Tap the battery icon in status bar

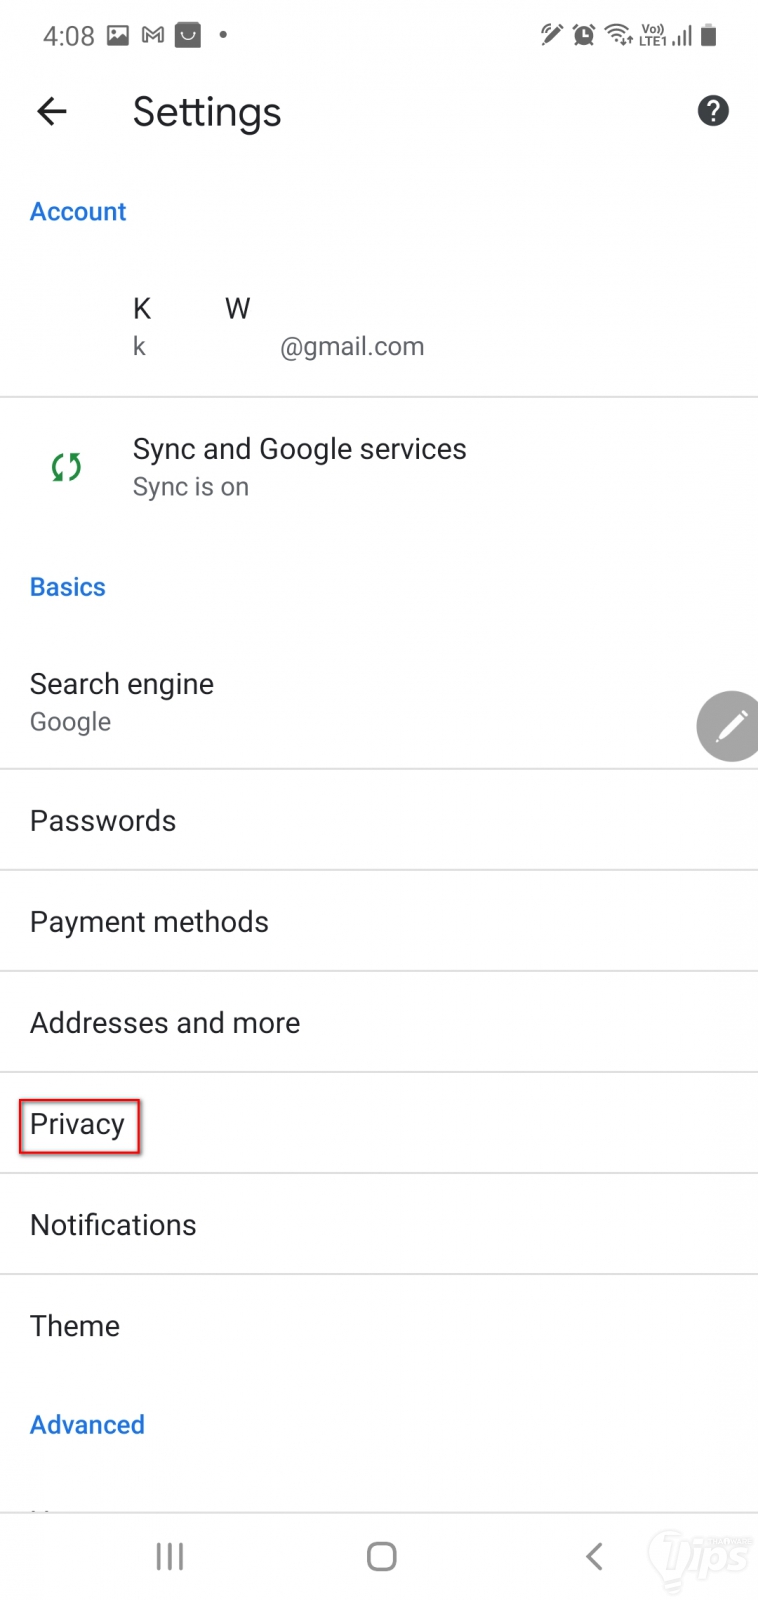[708, 36]
